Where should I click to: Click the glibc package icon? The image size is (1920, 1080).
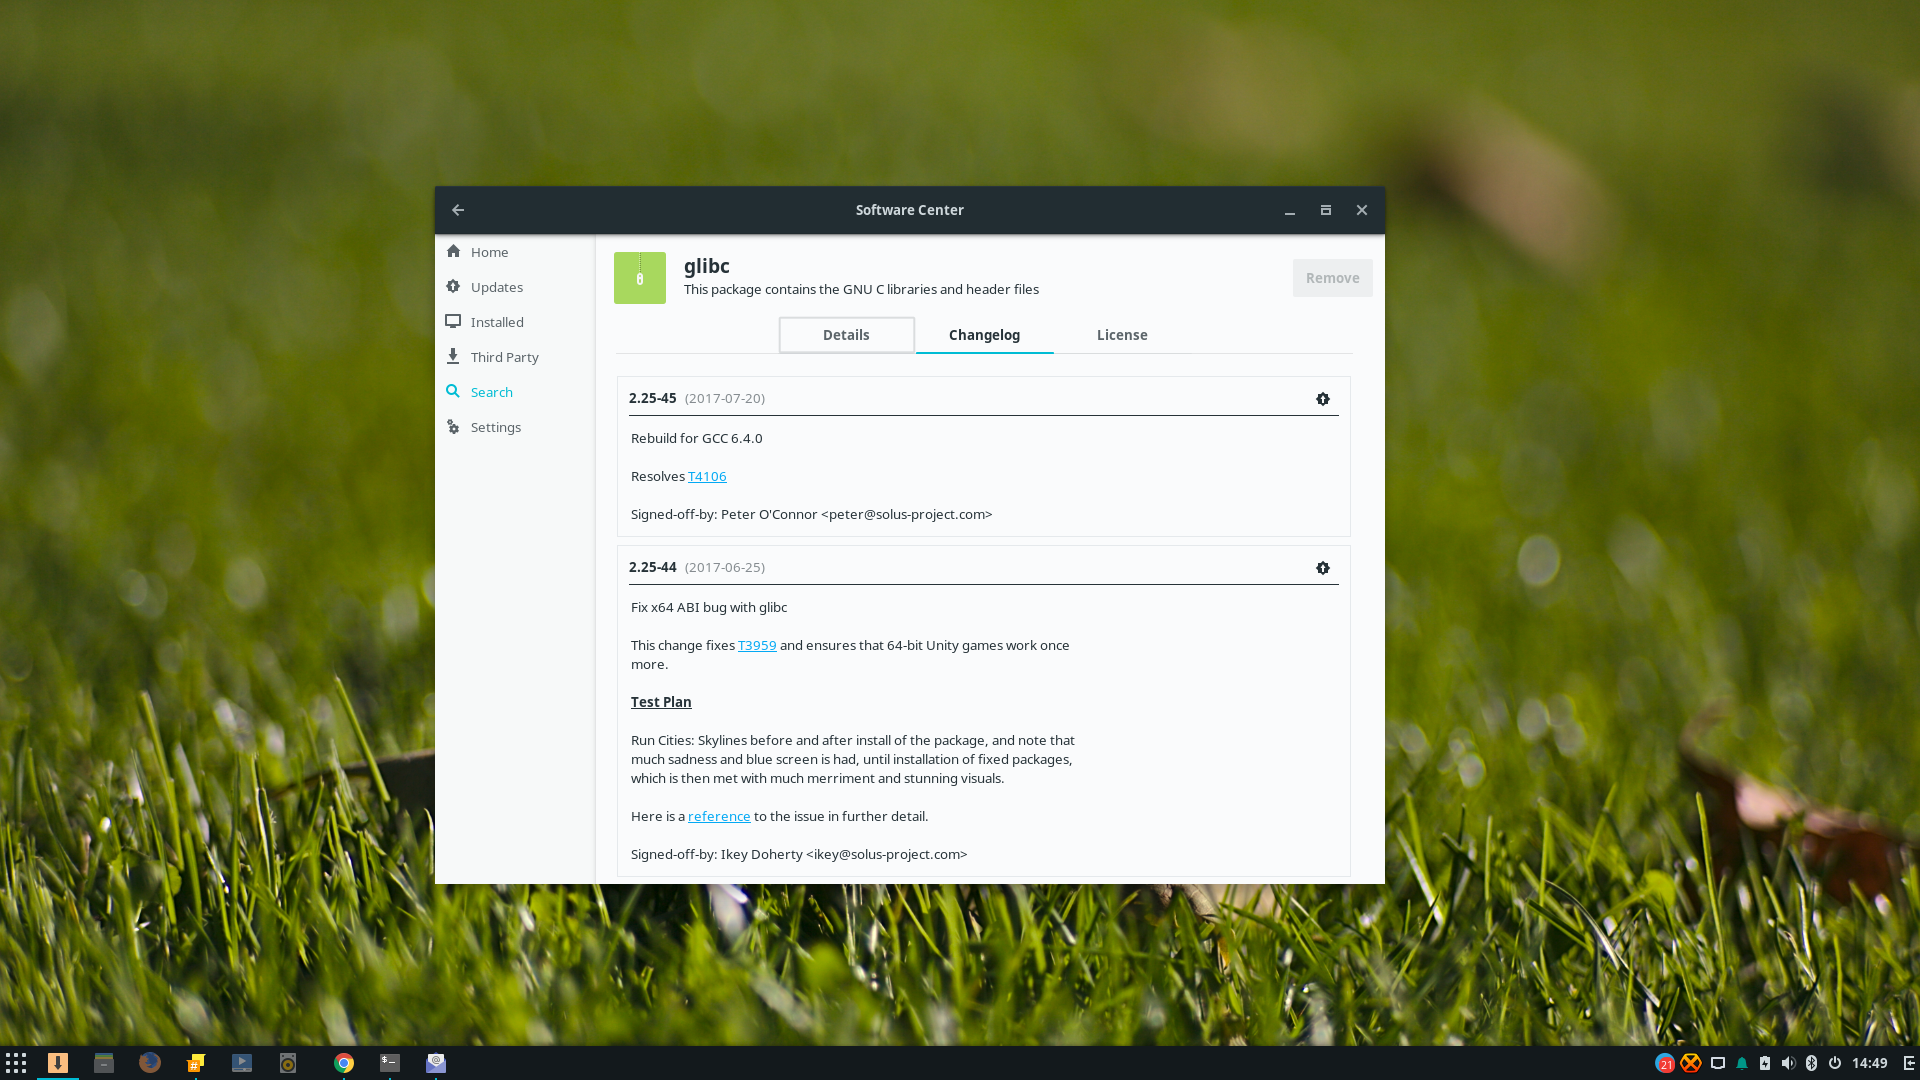pyautogui.click(x=640, y=278)
